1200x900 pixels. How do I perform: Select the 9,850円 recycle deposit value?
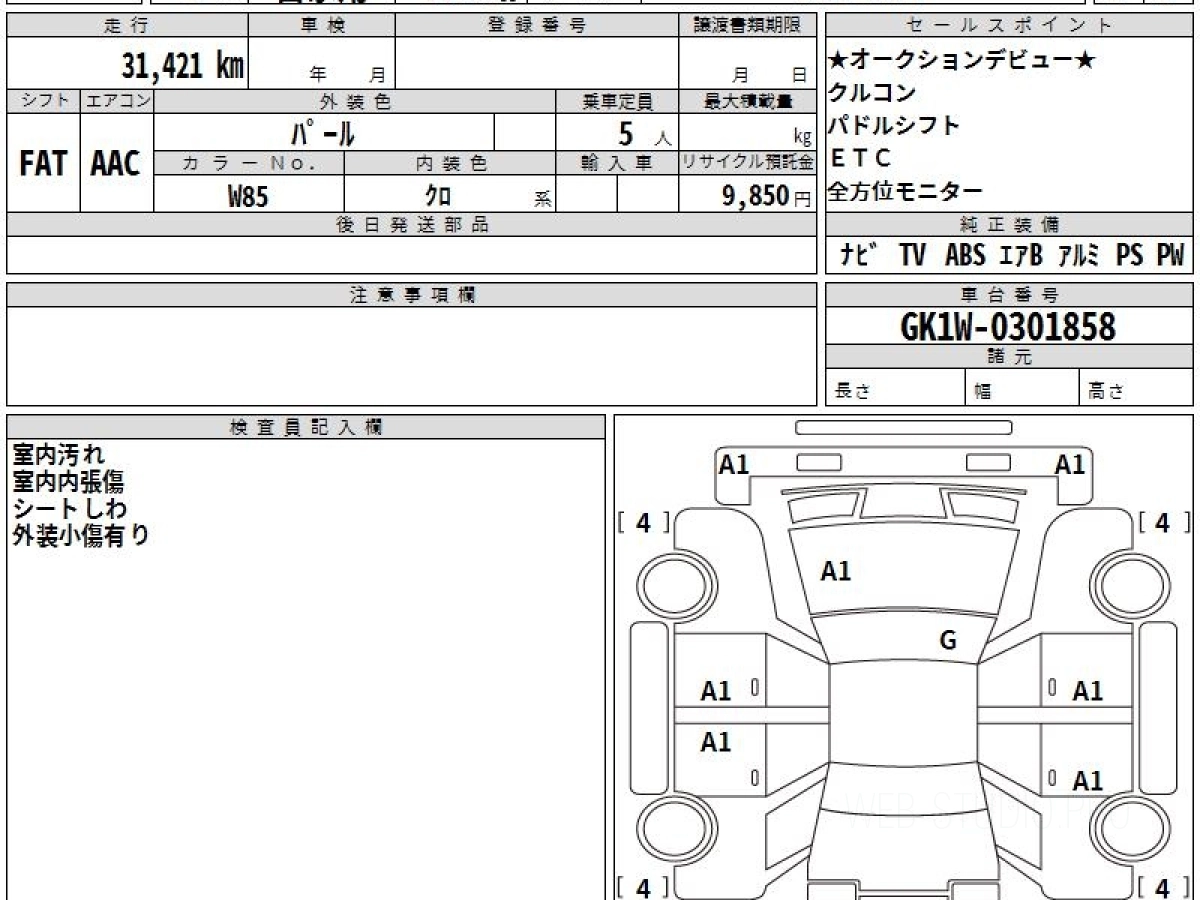pyautogui.click(x=766, y=197)
